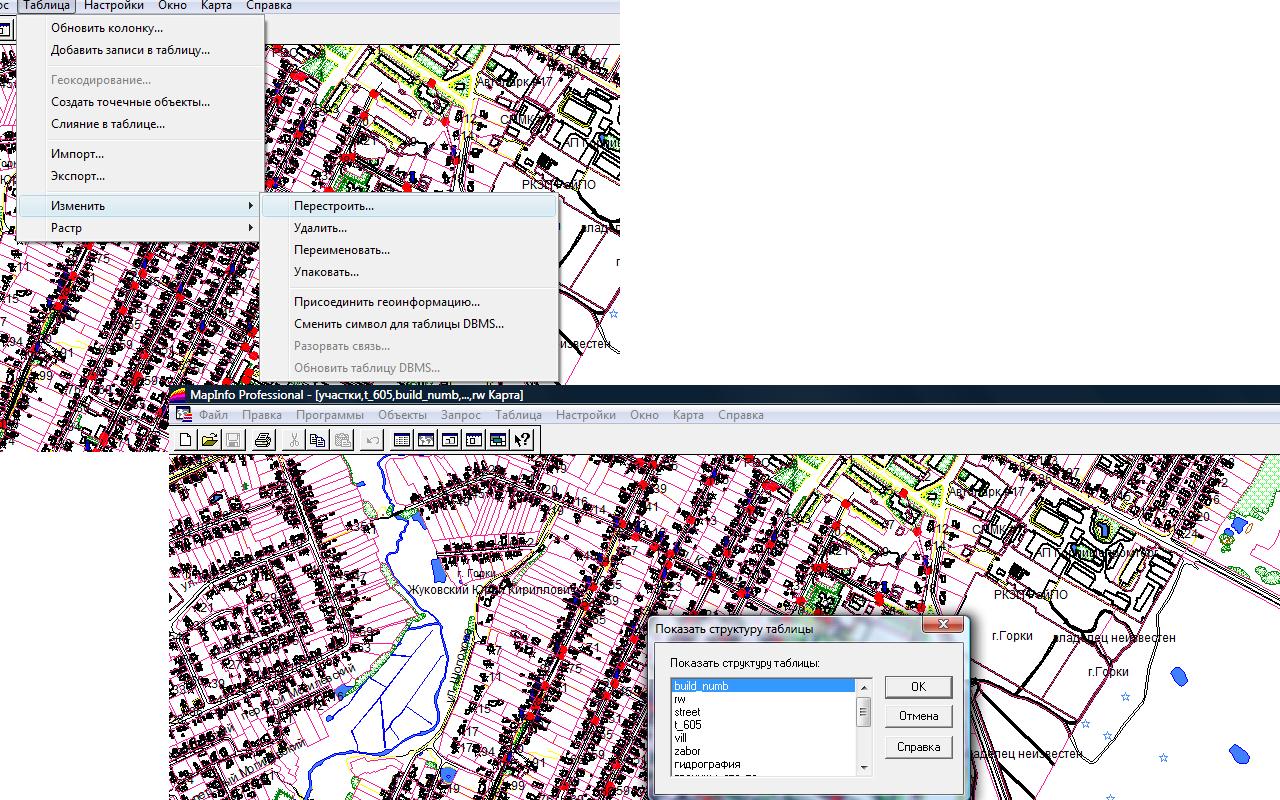Choose Перестроить in the submenu
1280x800 pixels.
(x=334, y=206)
